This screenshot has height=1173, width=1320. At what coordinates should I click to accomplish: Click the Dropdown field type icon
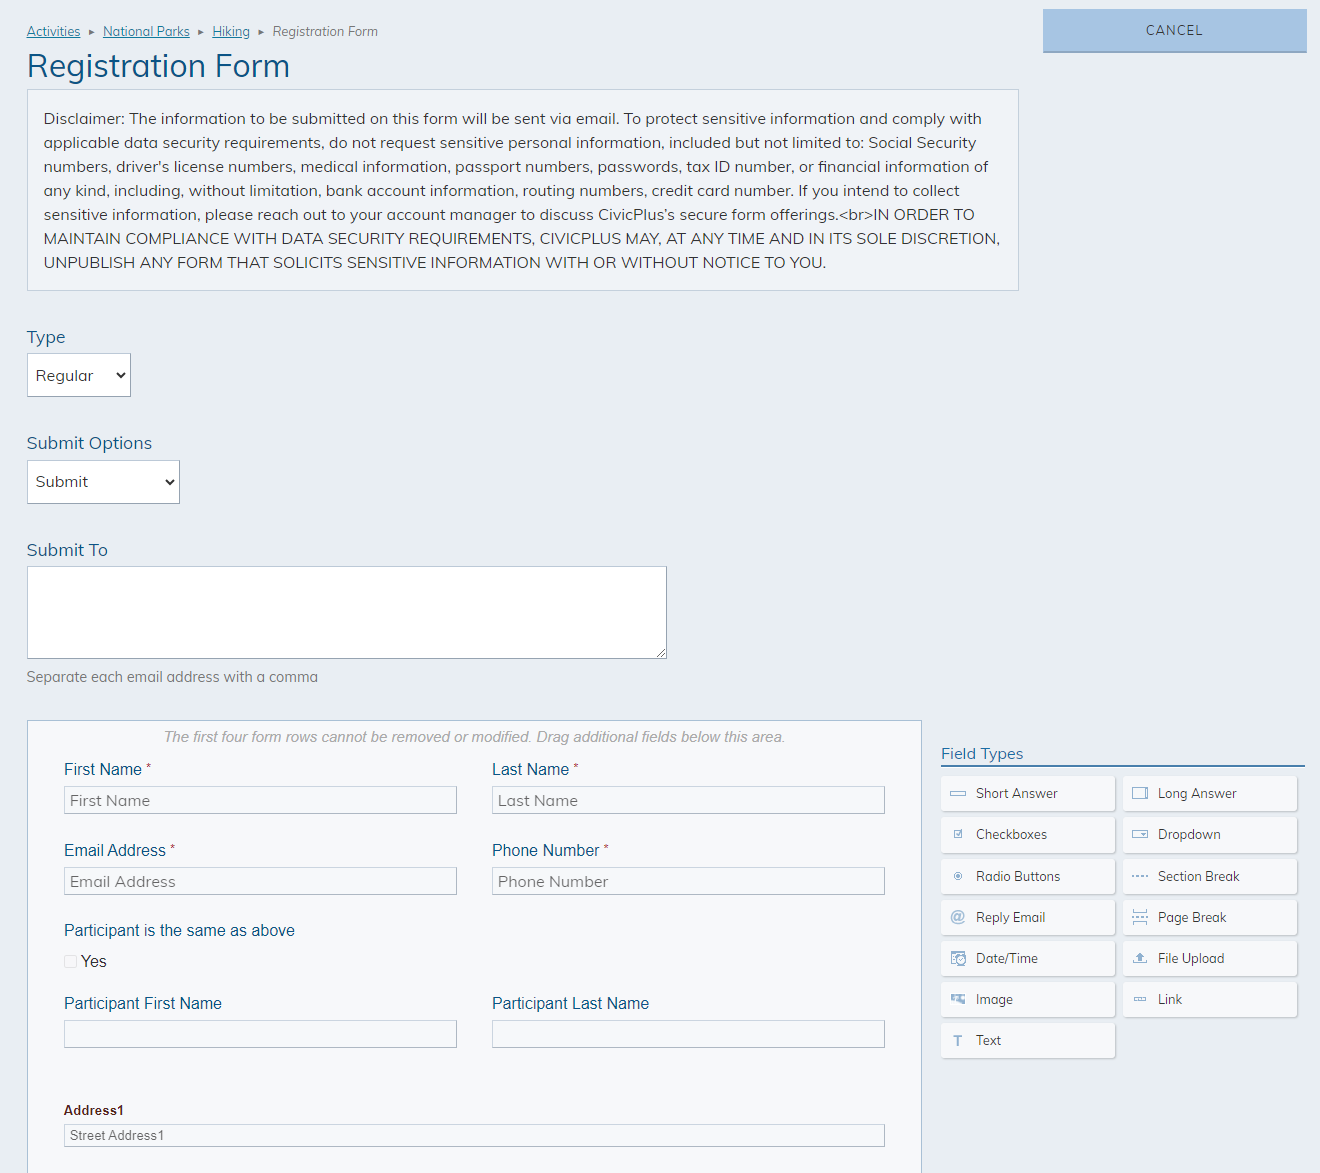tap(1140, 834)
